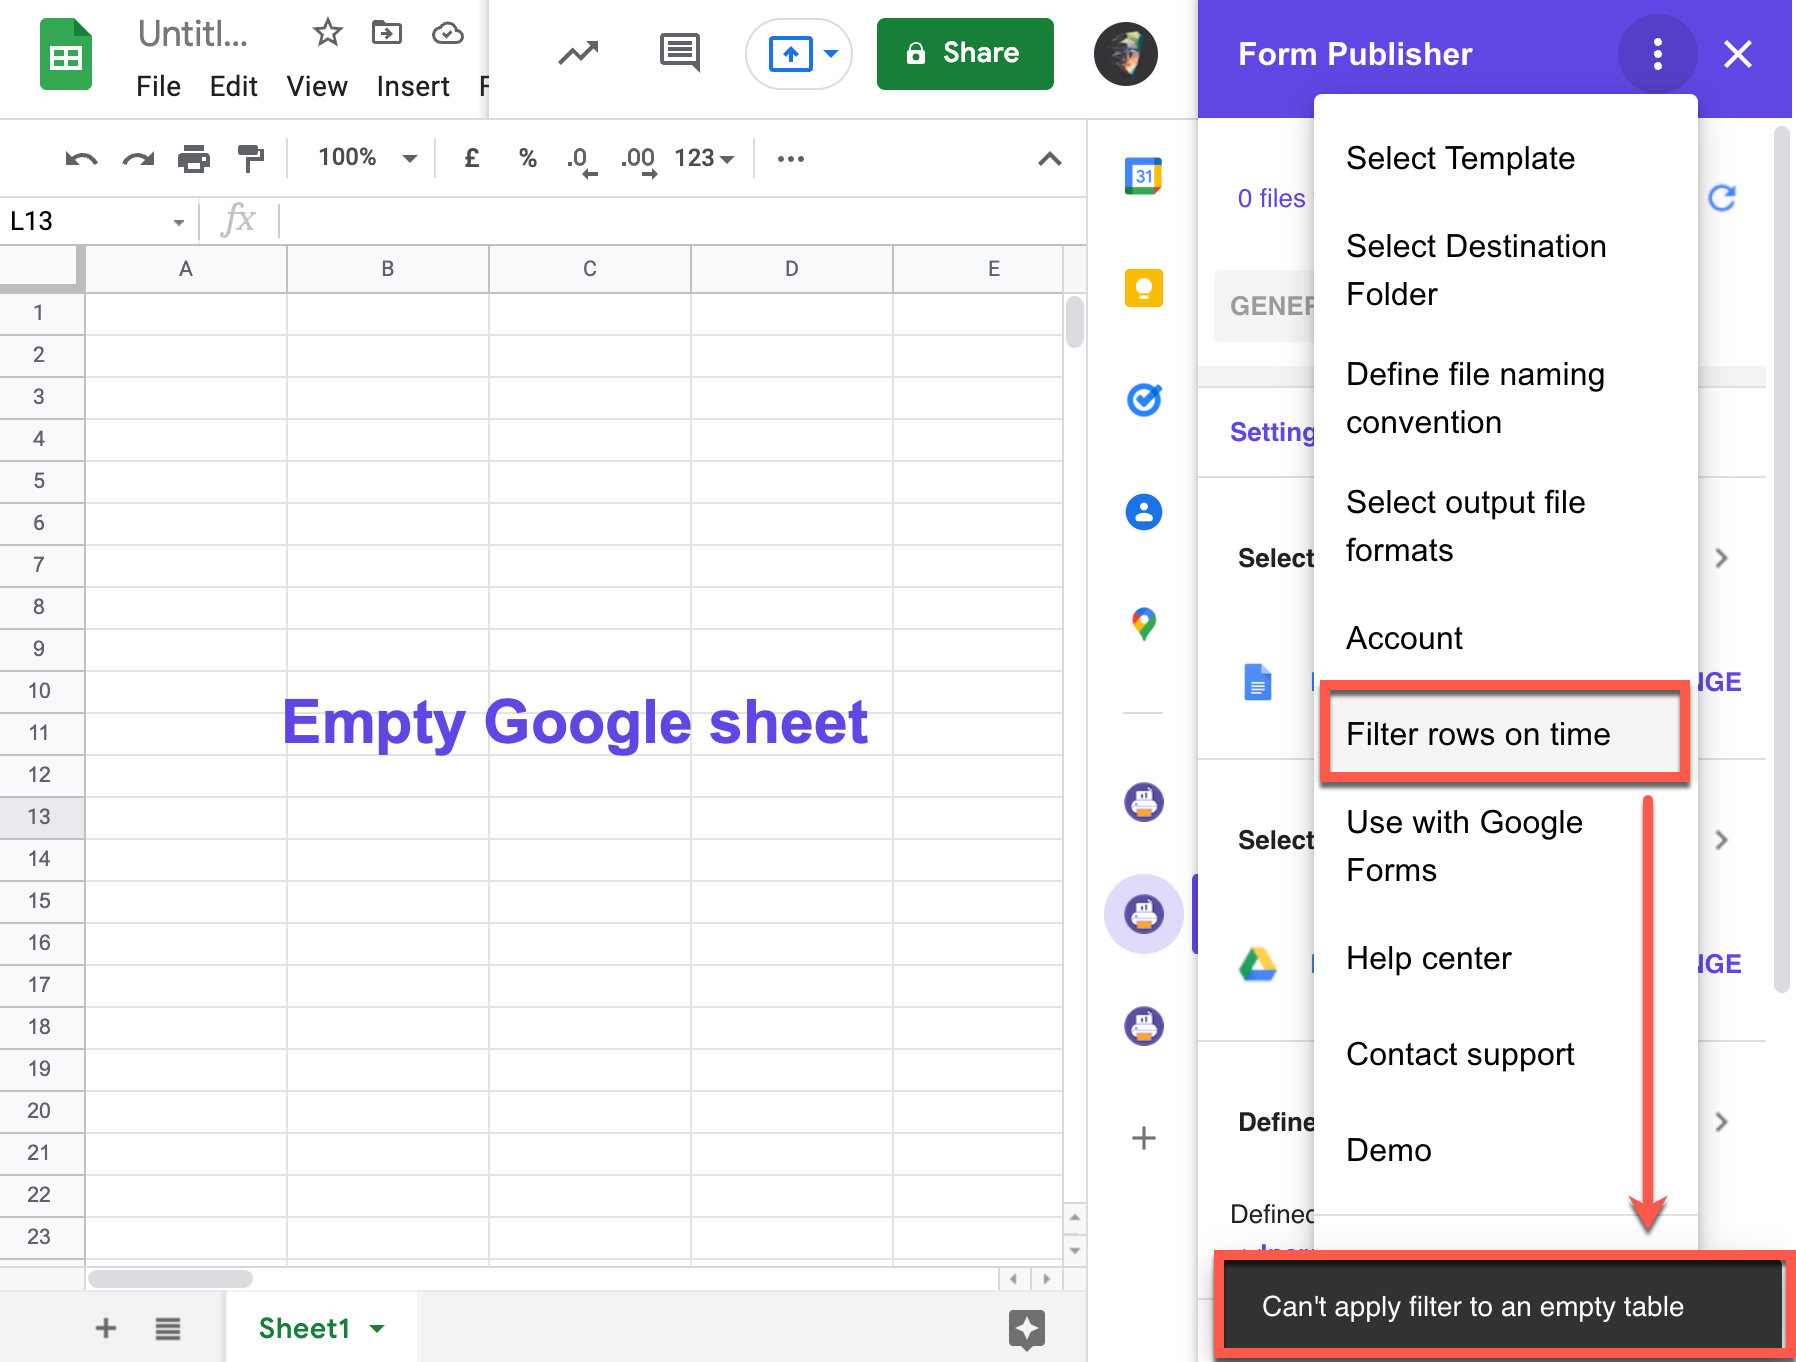Viewport: 1796px width, 1362px height.
Task: Click the Print icon
Action: (x=194, y=158)
